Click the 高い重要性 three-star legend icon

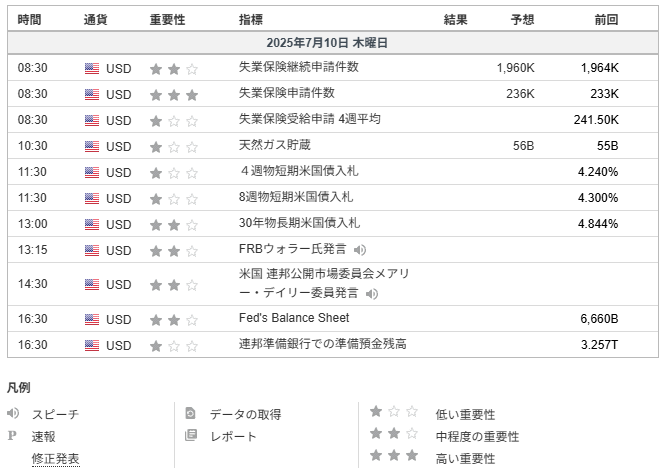(x=394, y=455)
